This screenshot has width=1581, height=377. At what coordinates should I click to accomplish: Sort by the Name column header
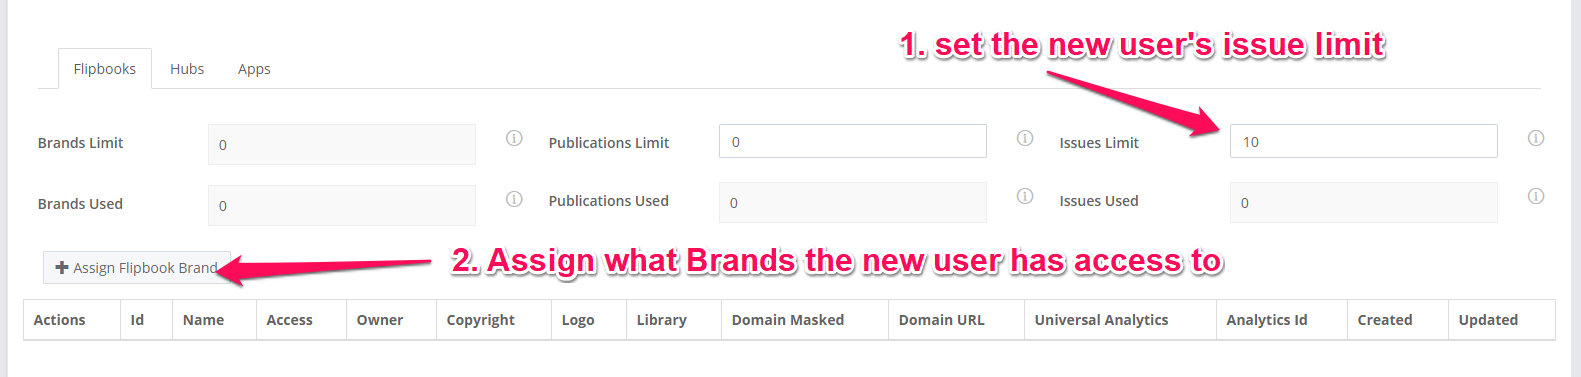(x=204, y=320)
